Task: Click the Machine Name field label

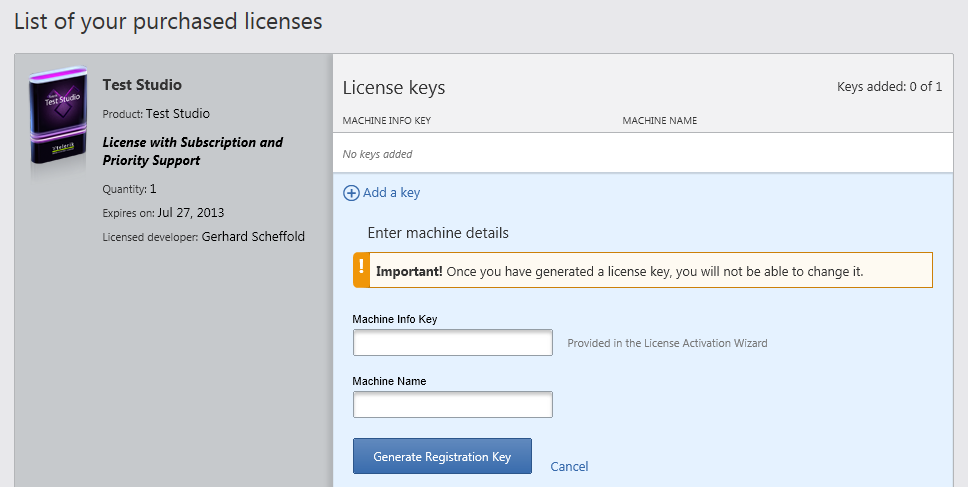Action: click(x=389, y=382)
